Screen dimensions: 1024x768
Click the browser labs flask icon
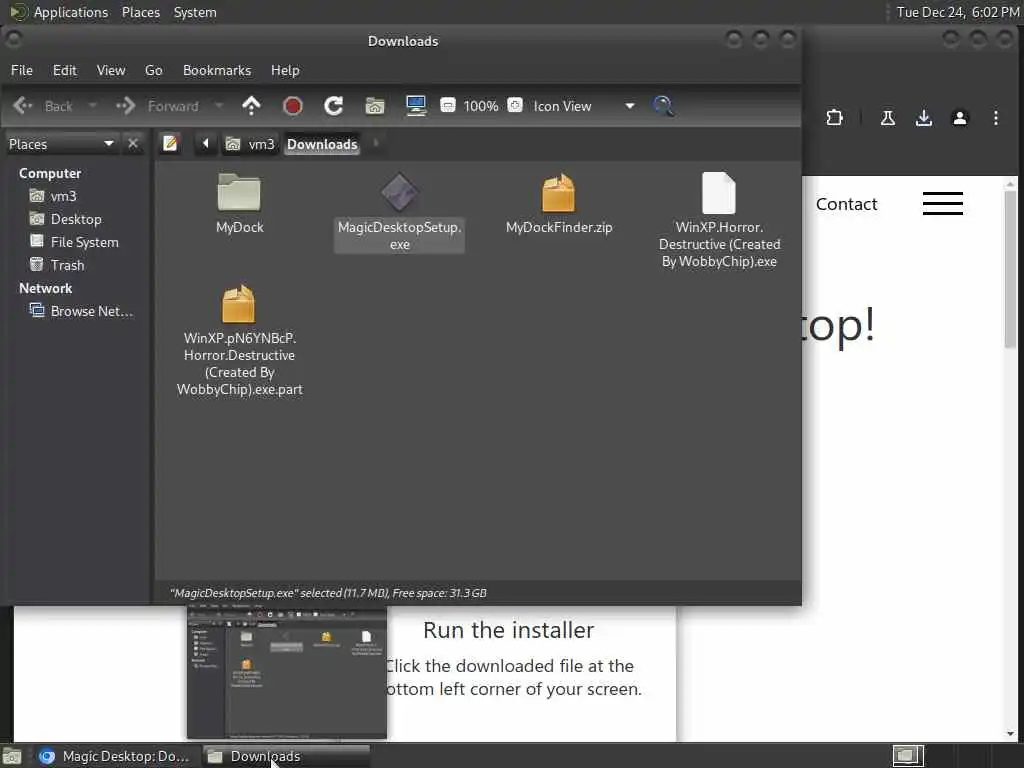tap(888, 118)
